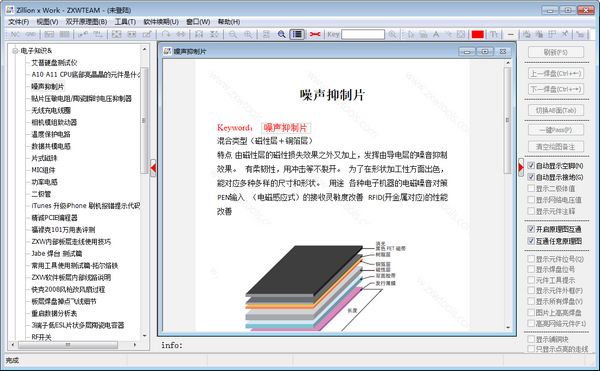The image size is (600, 371).
Task: Open the 文件(F) menu
Action: point(18,22)
